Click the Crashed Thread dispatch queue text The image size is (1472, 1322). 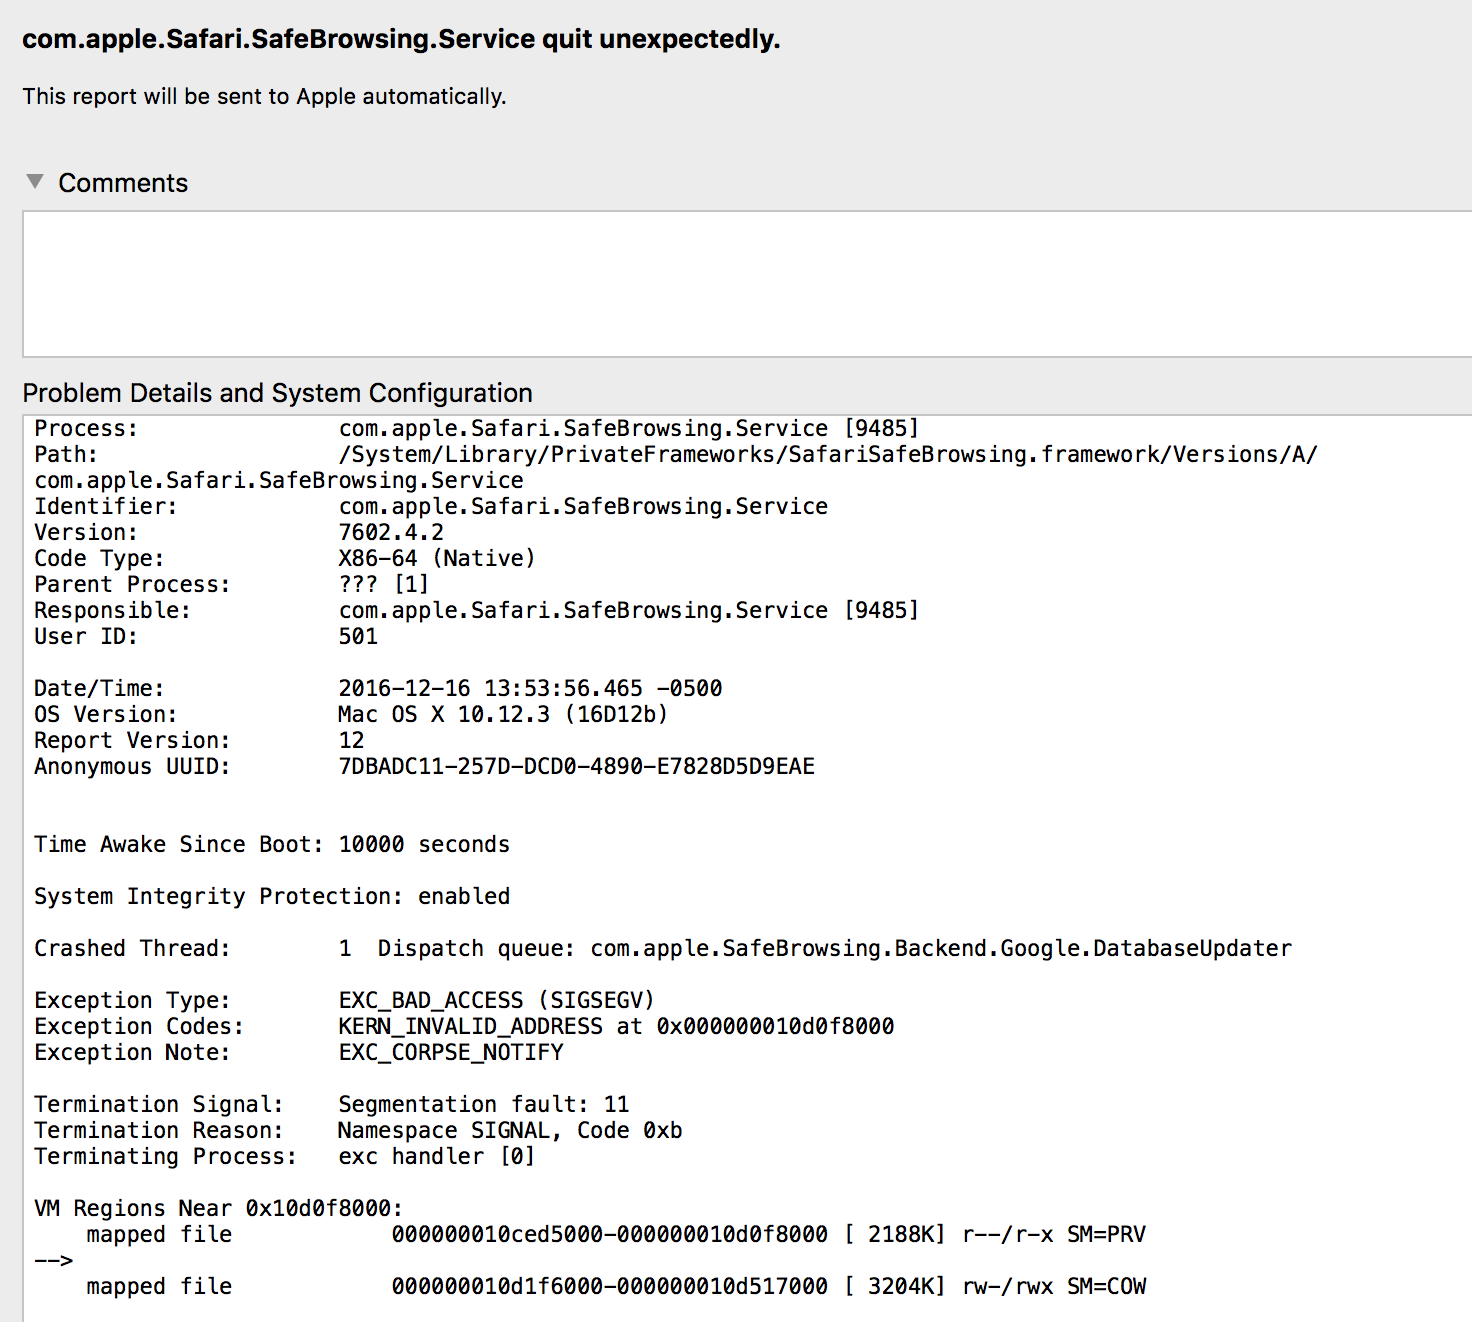coord(834,949)
